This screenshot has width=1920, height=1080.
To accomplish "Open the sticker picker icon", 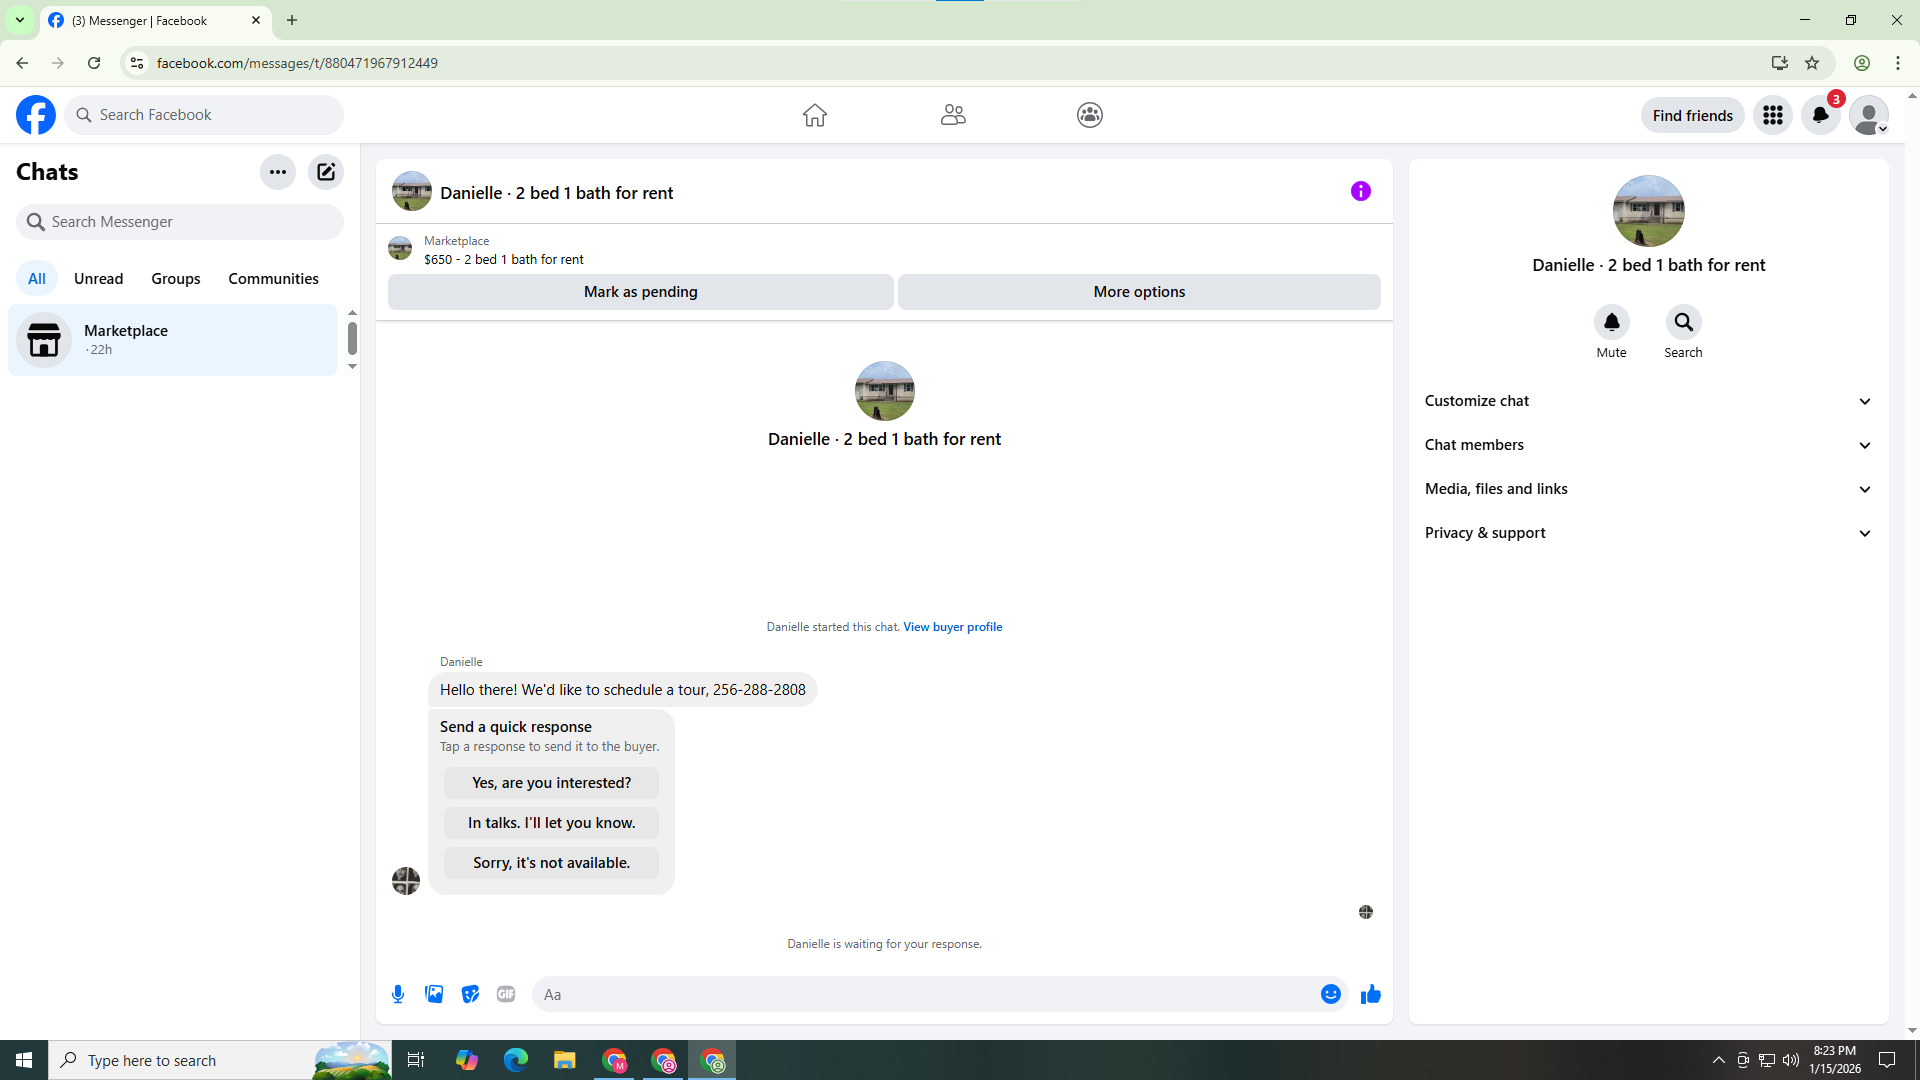I will point(470,994).
